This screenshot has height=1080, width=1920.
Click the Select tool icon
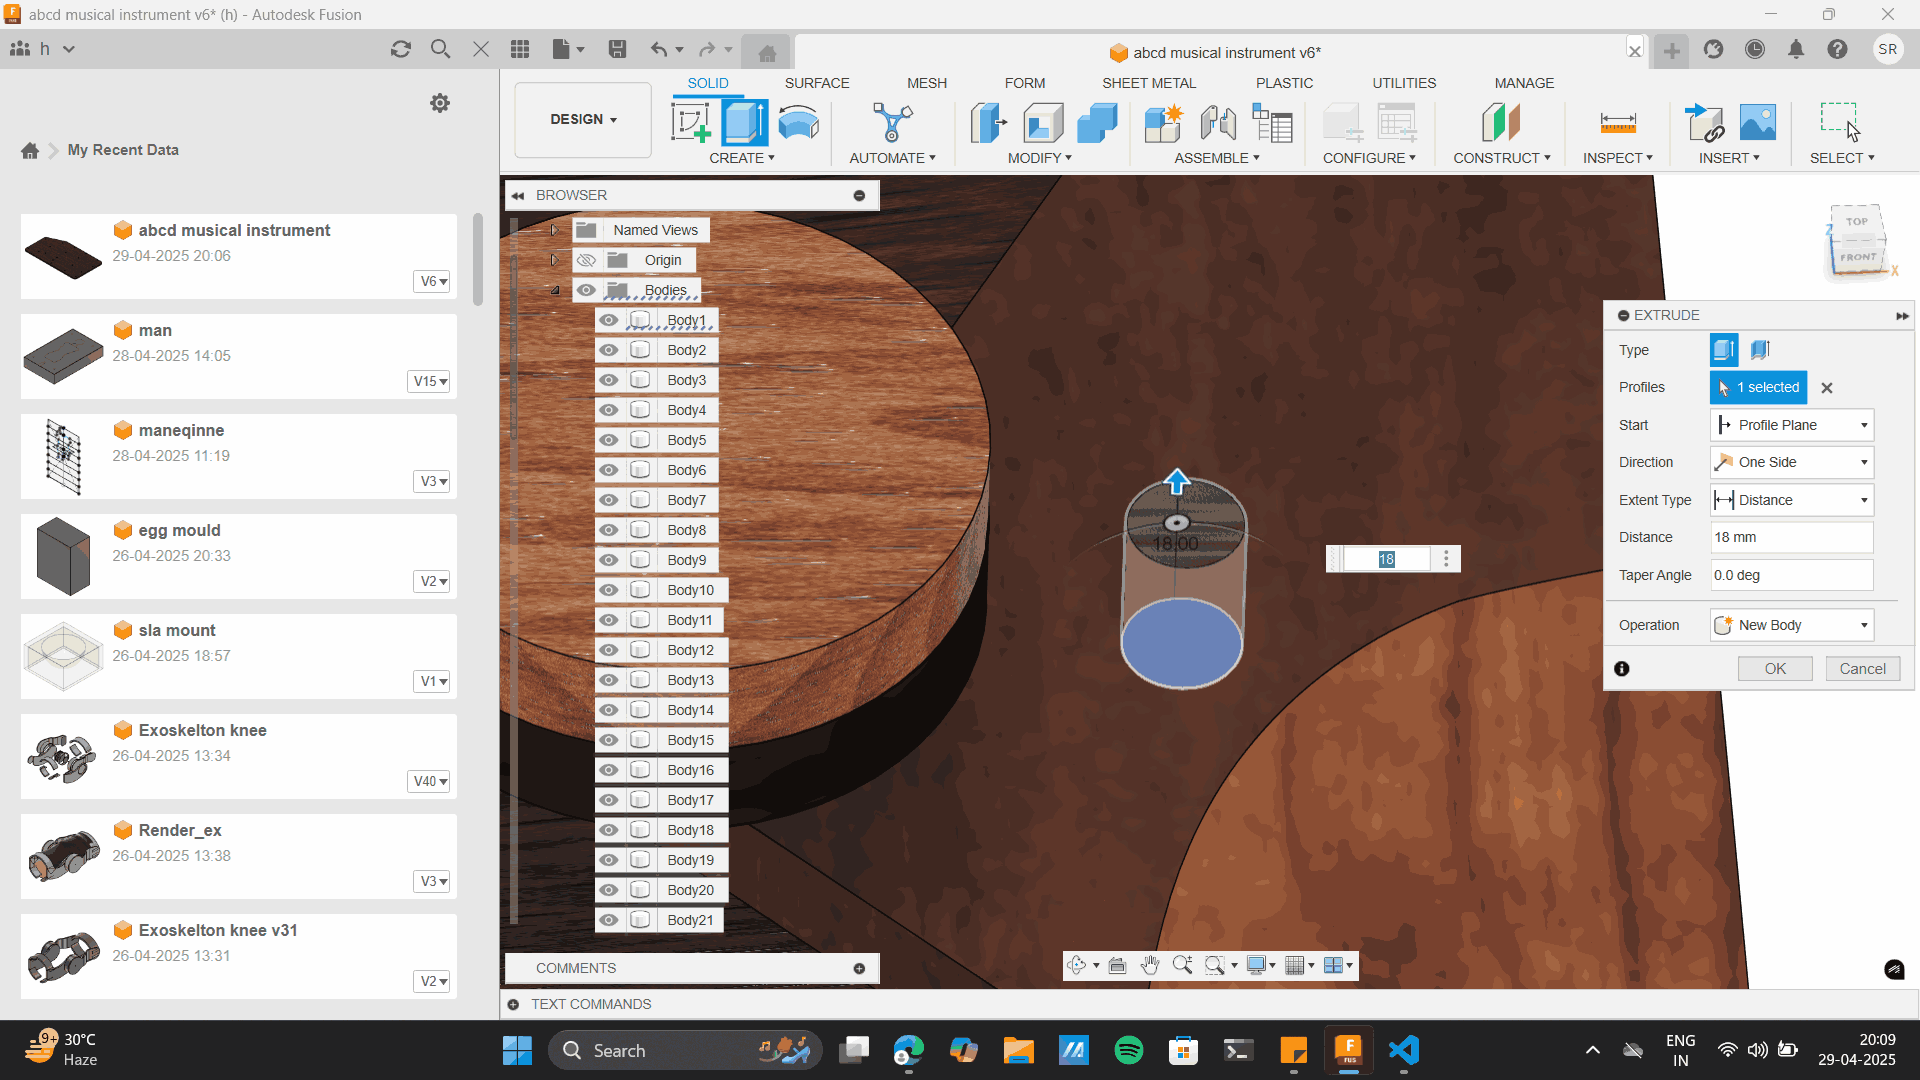(1840, 123)
